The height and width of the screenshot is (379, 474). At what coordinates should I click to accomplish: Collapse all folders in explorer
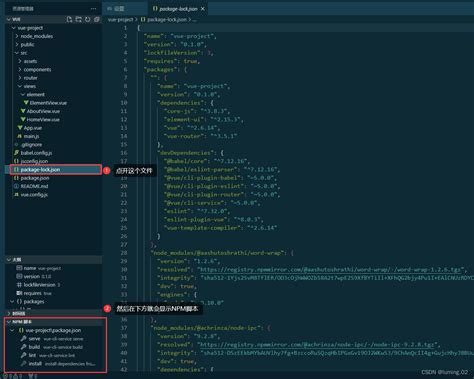pos(97,19)
